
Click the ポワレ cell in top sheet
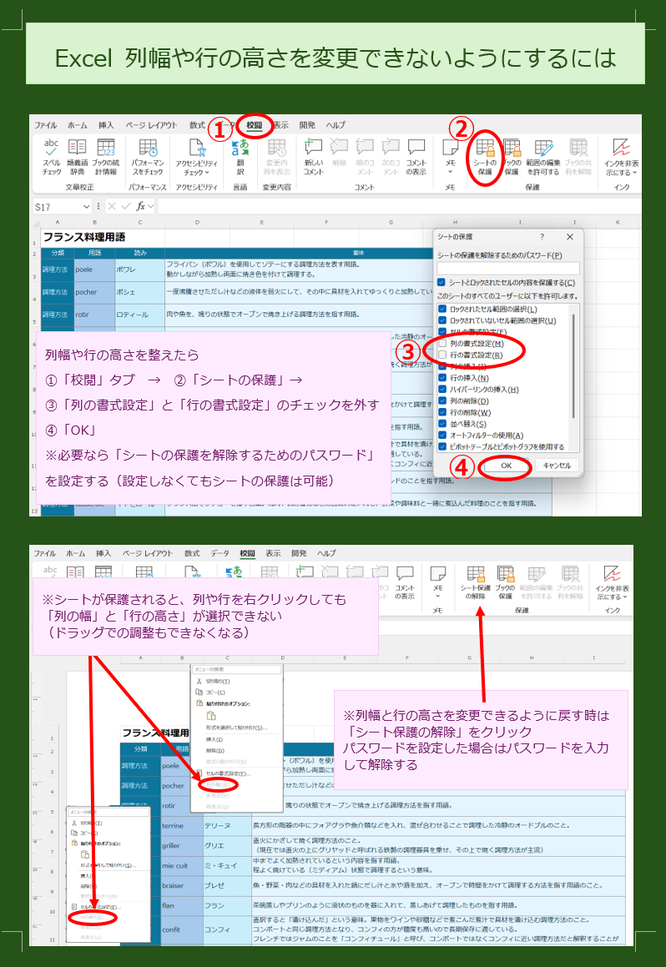coord(140,270)
